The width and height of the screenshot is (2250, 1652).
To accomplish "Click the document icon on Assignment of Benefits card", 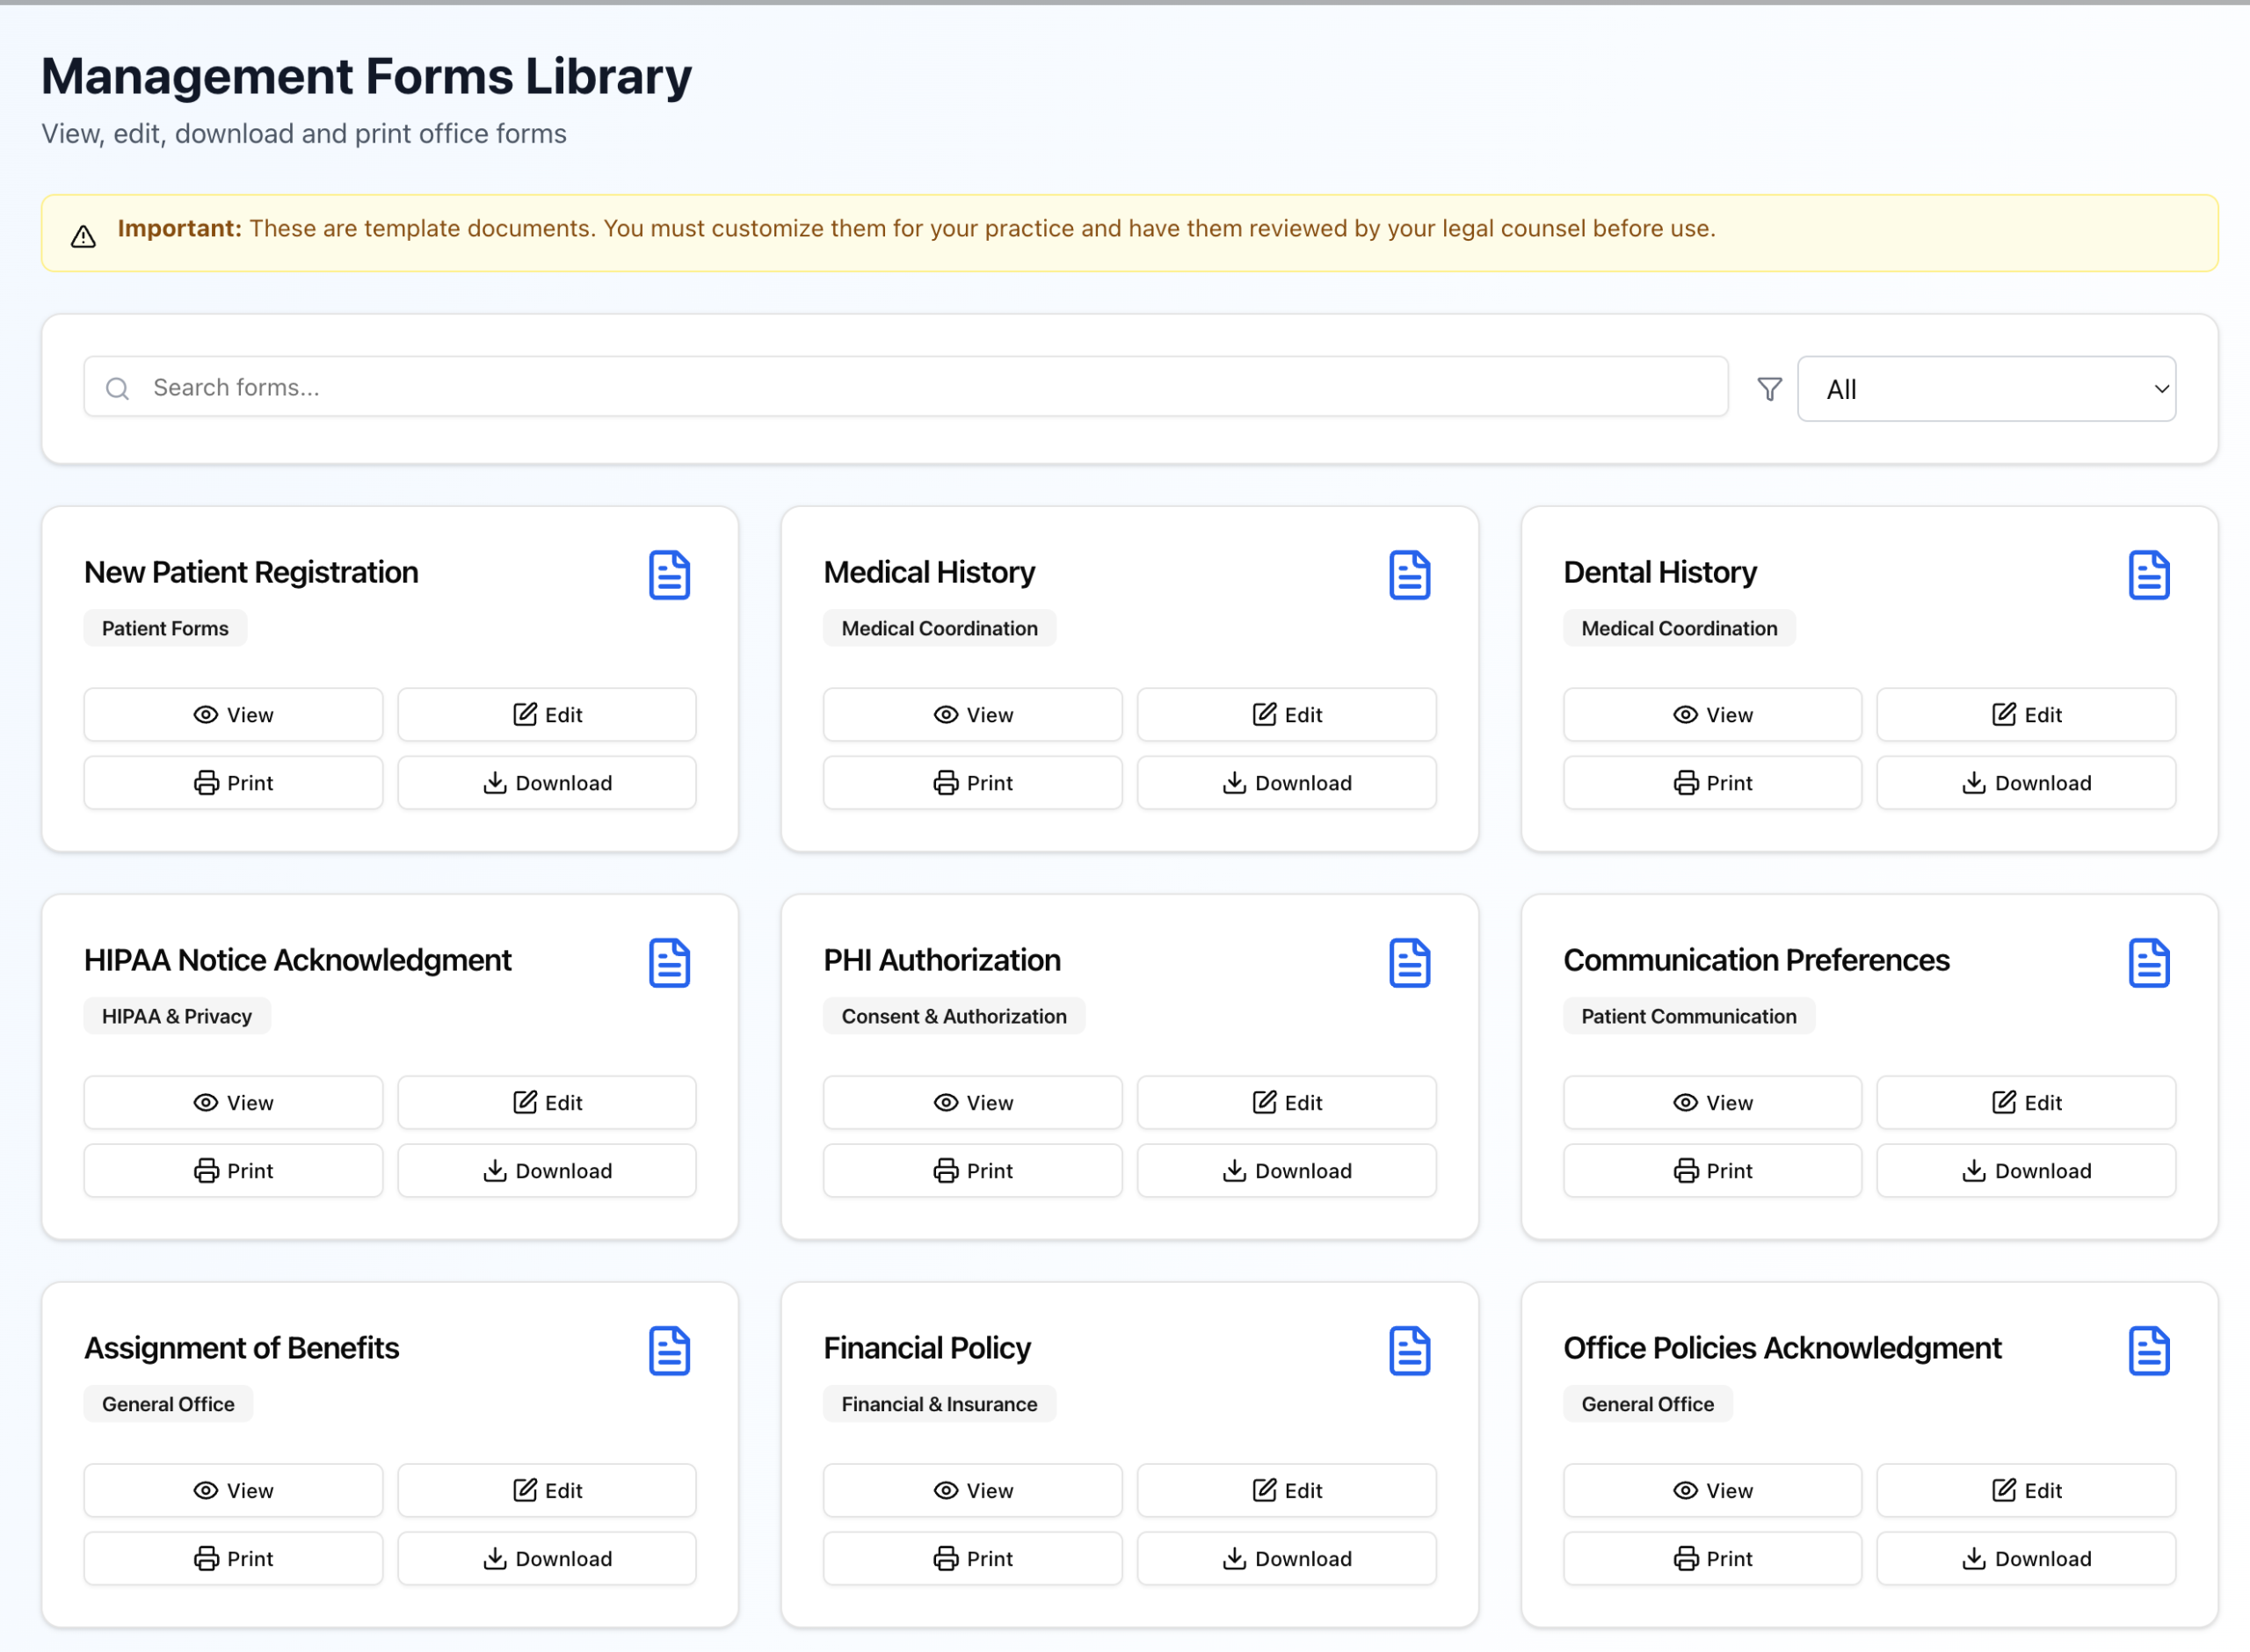I will 669,1351.
